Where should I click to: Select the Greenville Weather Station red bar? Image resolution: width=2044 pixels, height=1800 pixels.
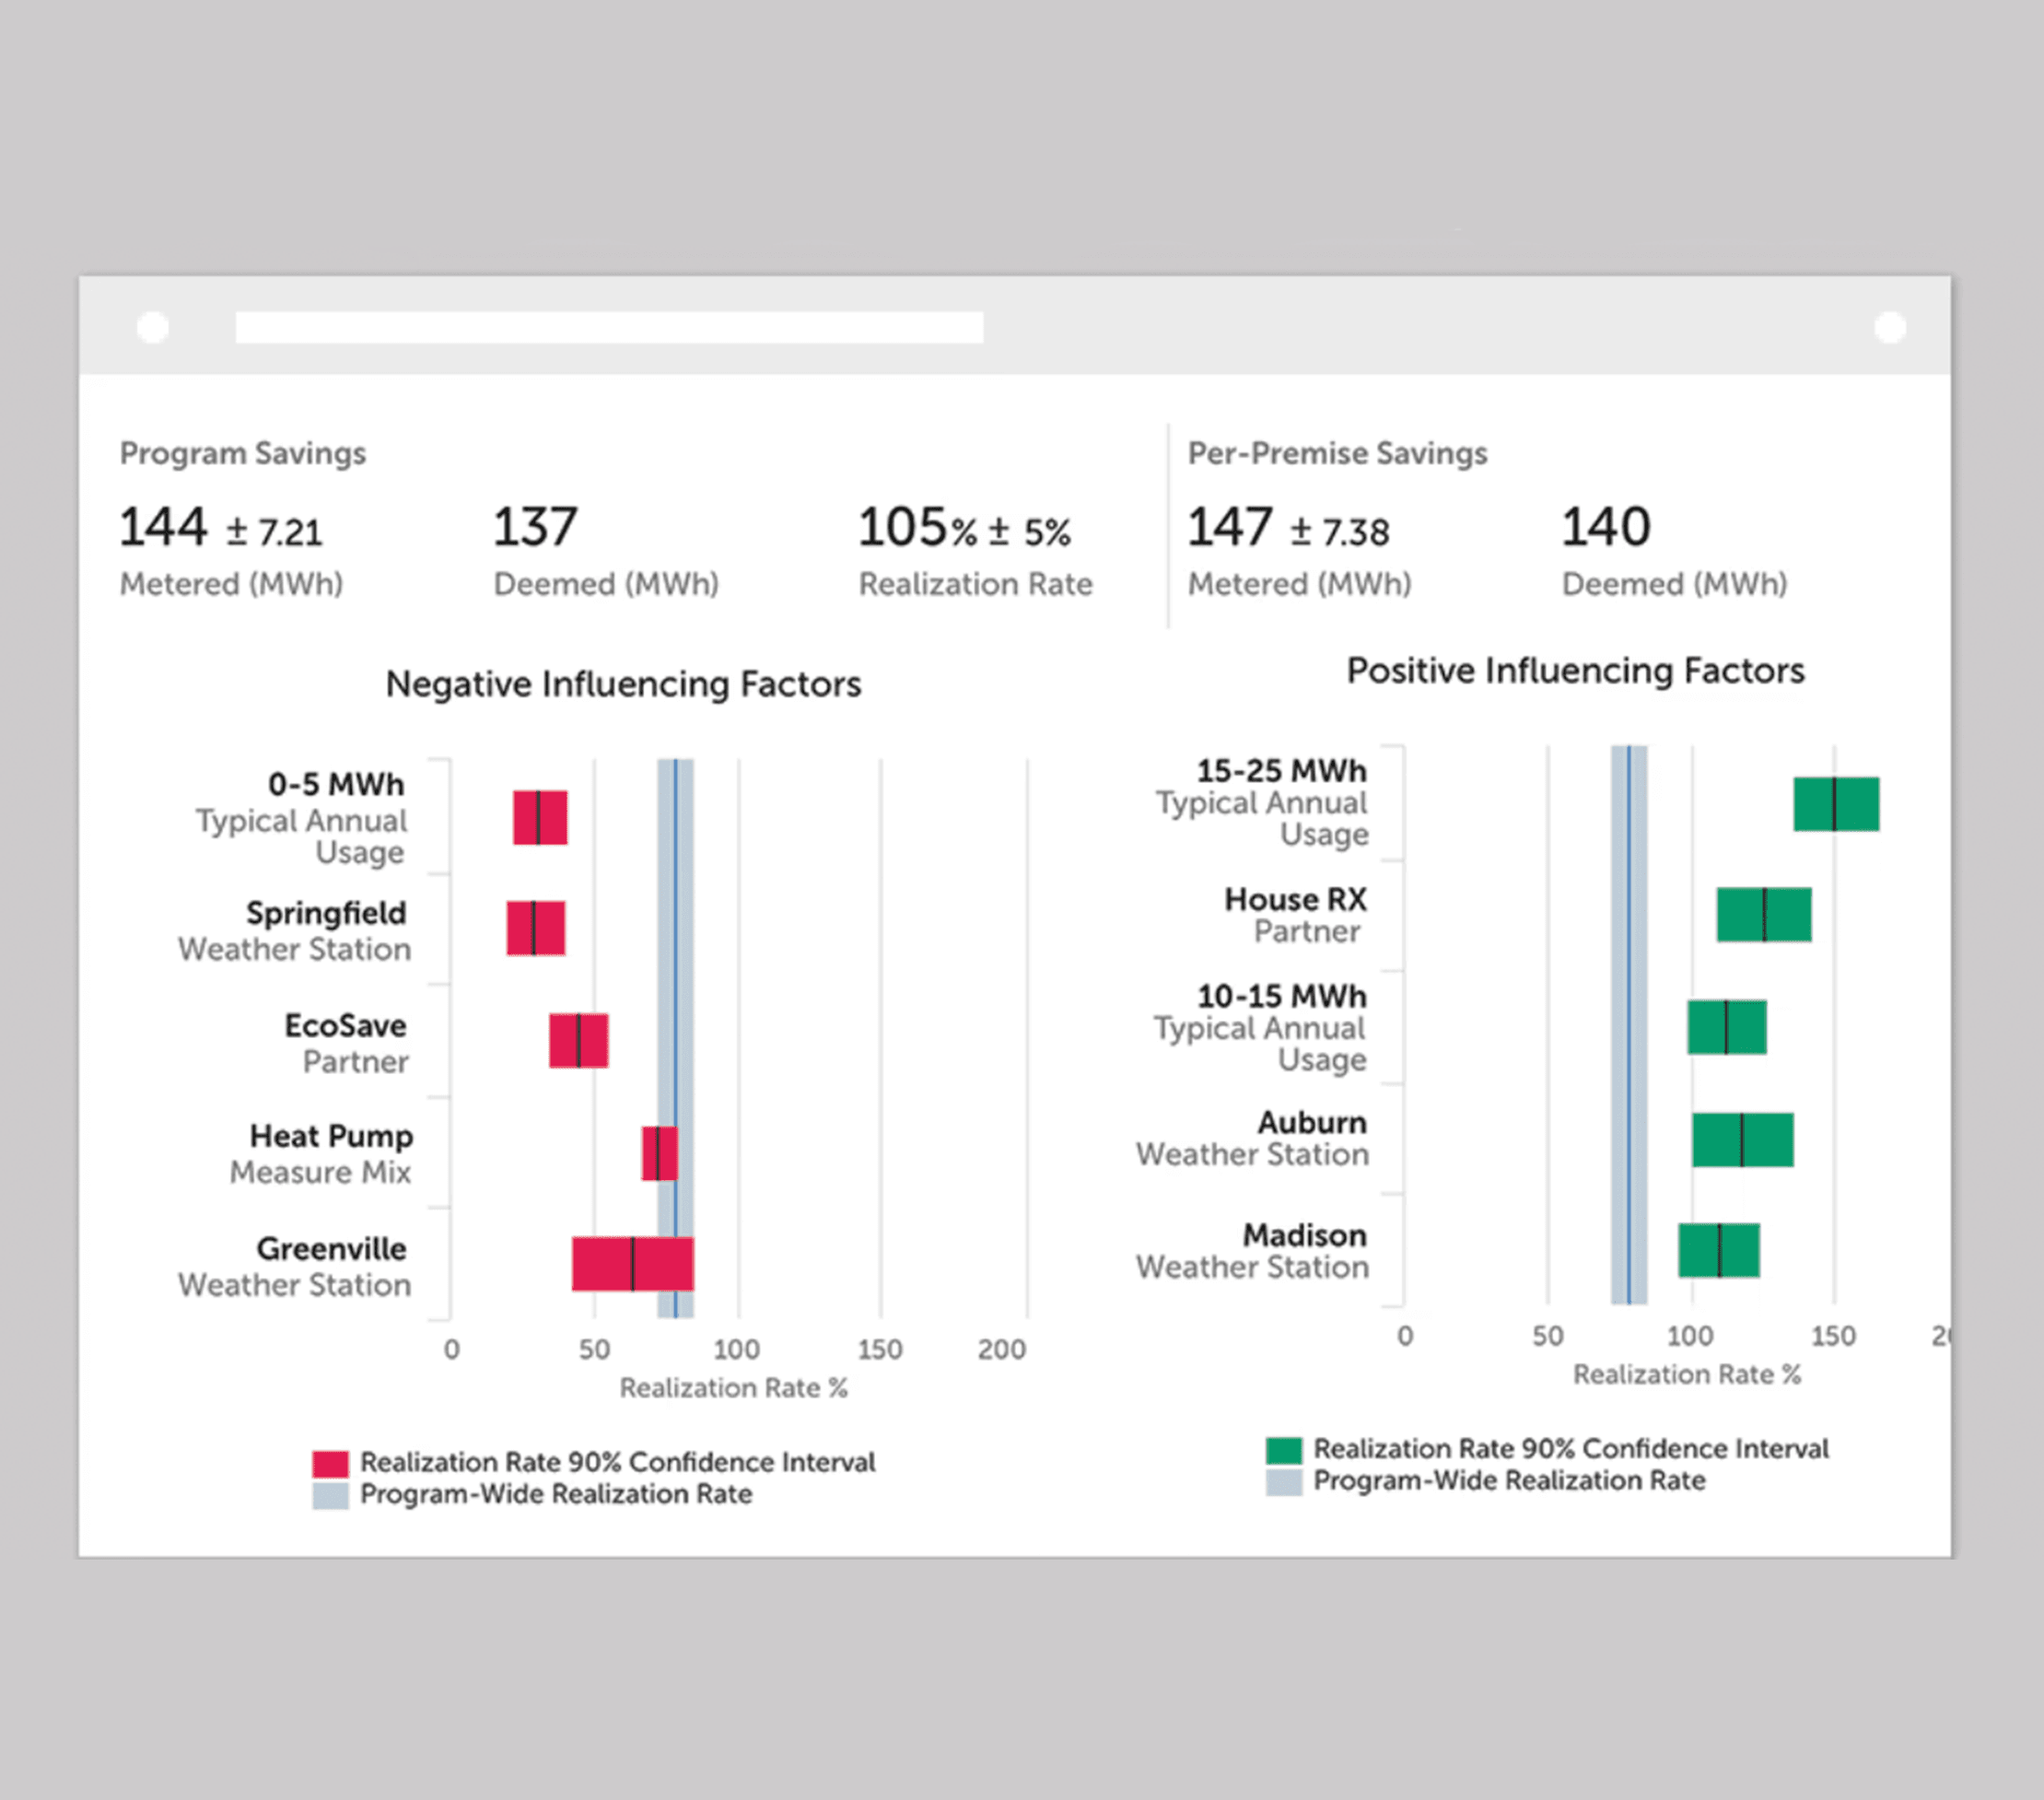tap(635, 1262)
